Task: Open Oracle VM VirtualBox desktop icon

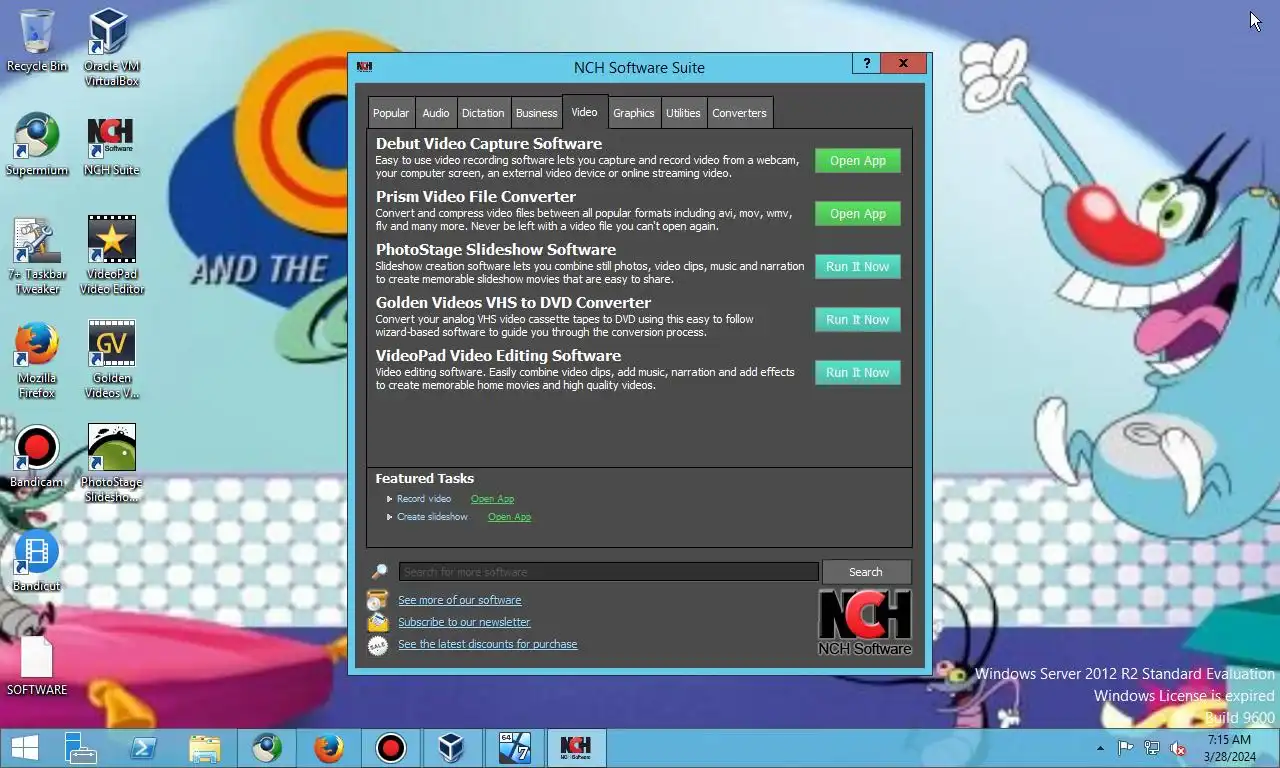Action: pyautogui.click(x=111, y=47)
